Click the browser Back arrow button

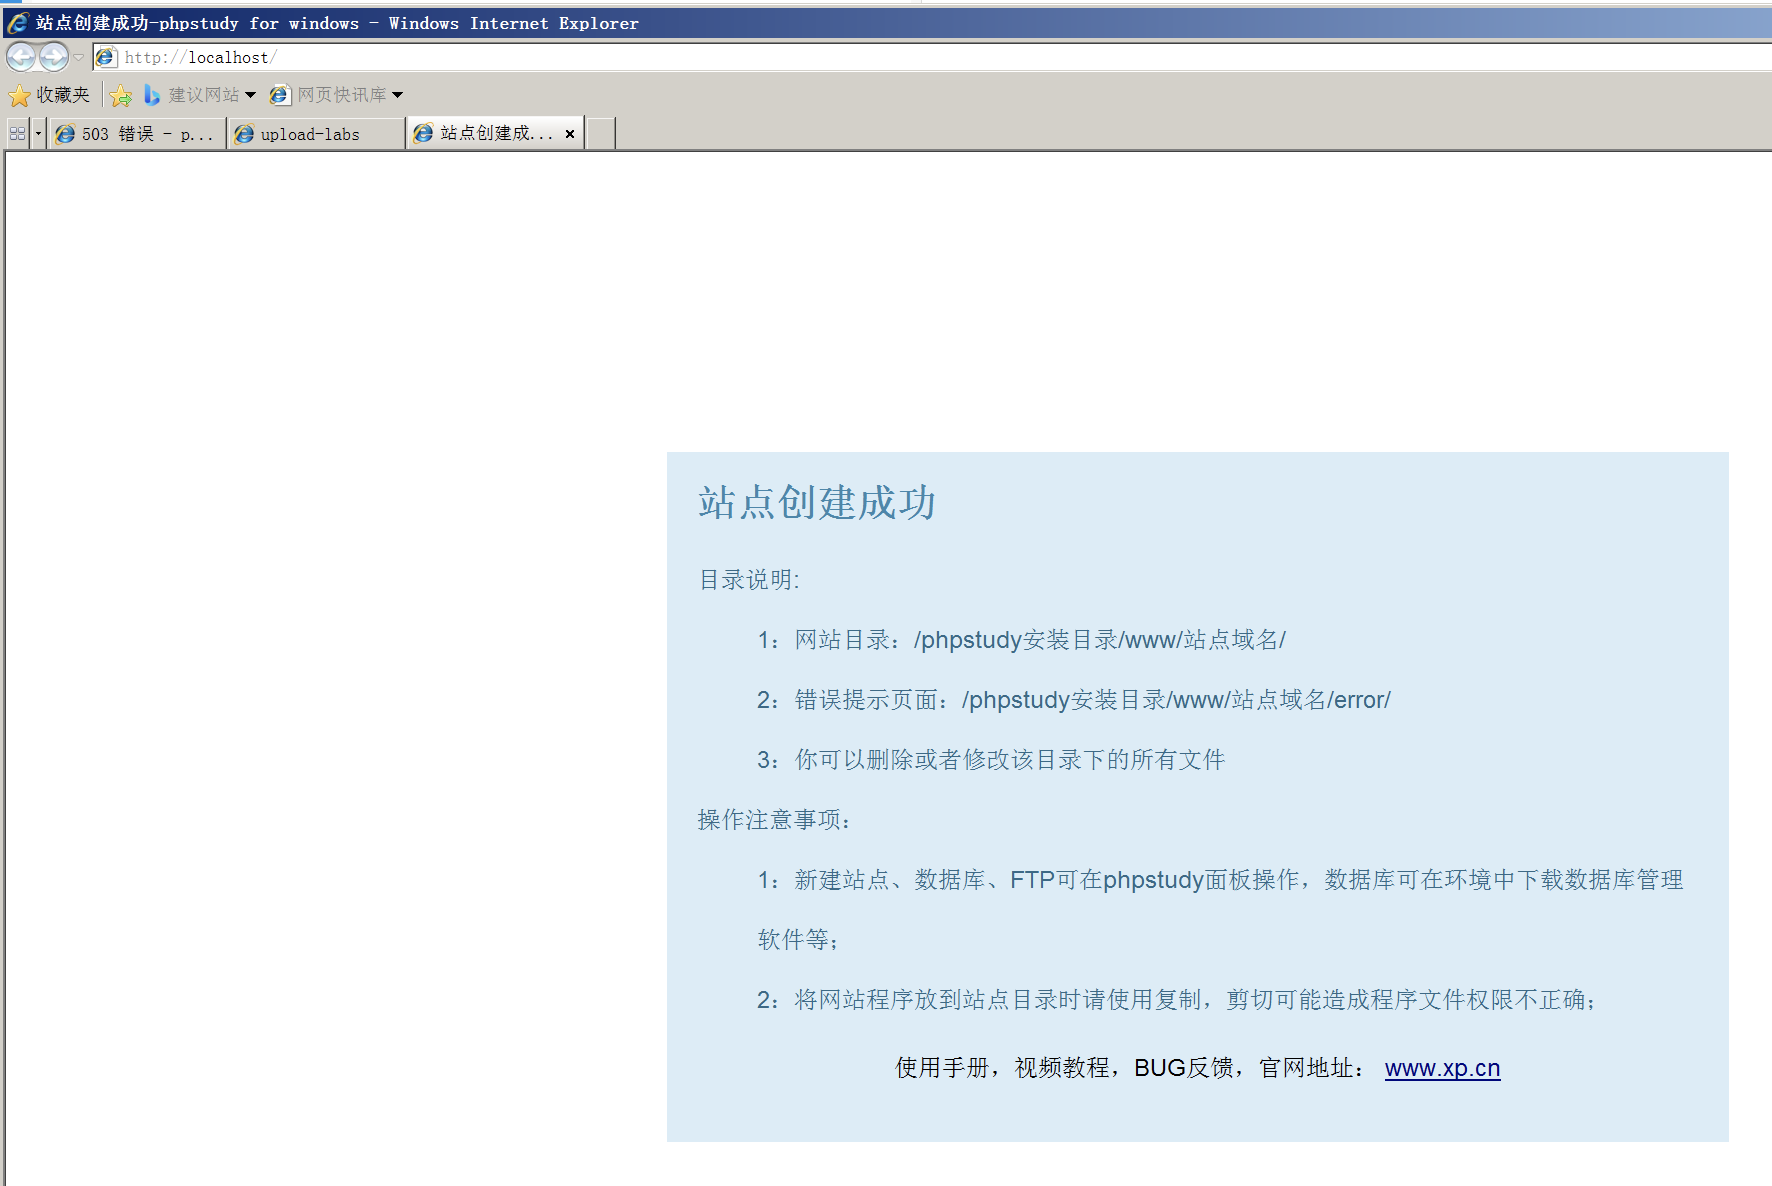click(20, 57)
